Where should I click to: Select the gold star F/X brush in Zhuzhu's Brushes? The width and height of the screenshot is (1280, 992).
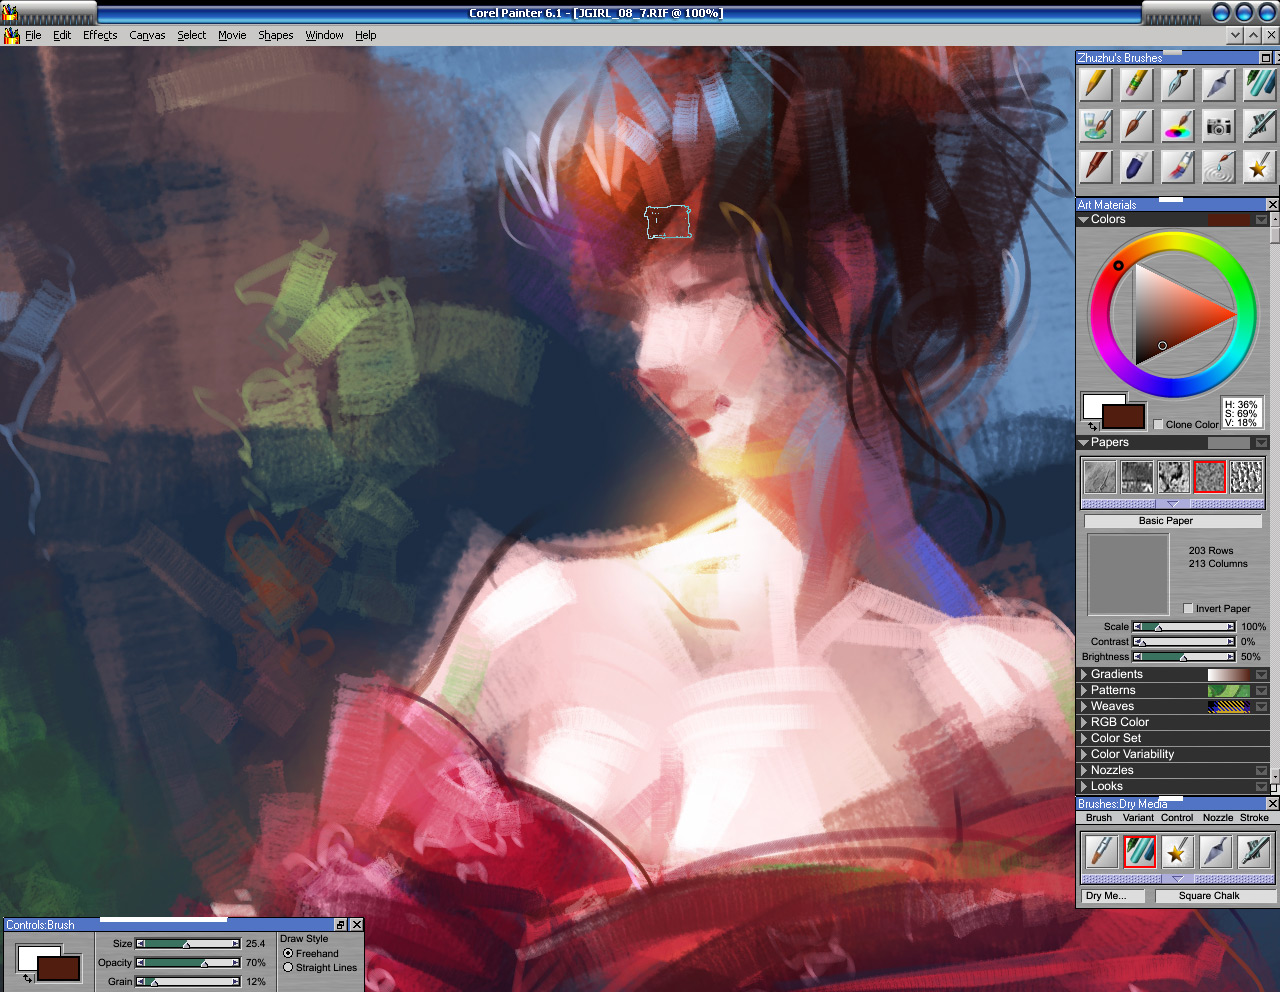(x=1259, y=166)
